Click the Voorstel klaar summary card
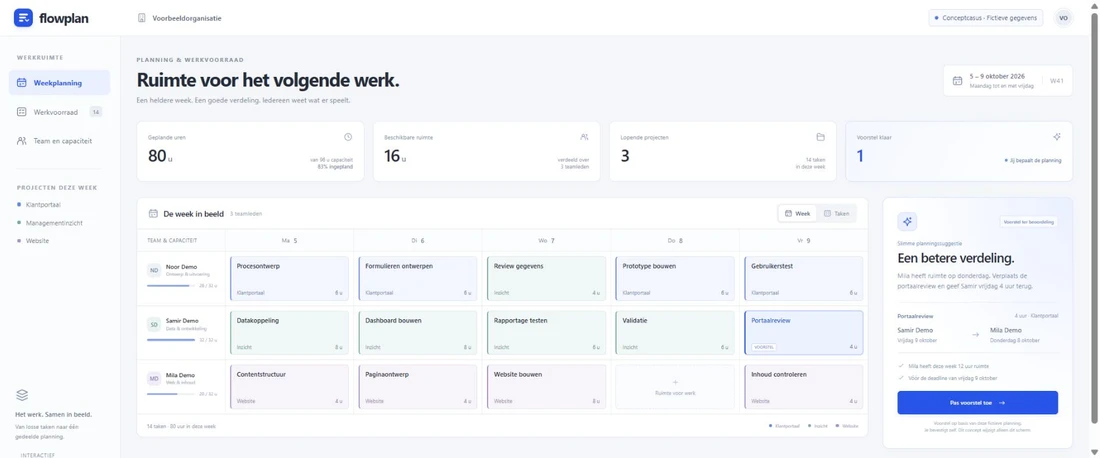 pyautogui.click(x=959, y=151)
